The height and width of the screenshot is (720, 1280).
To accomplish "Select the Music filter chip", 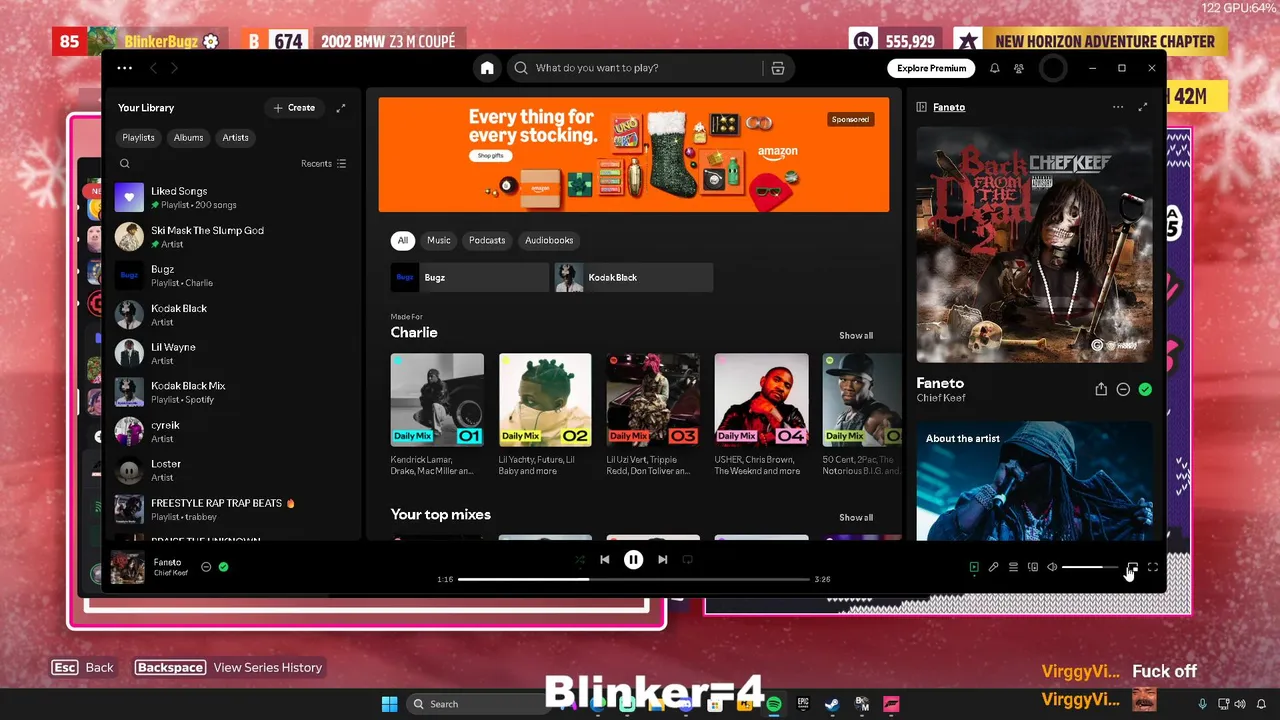I will [439, 240].
